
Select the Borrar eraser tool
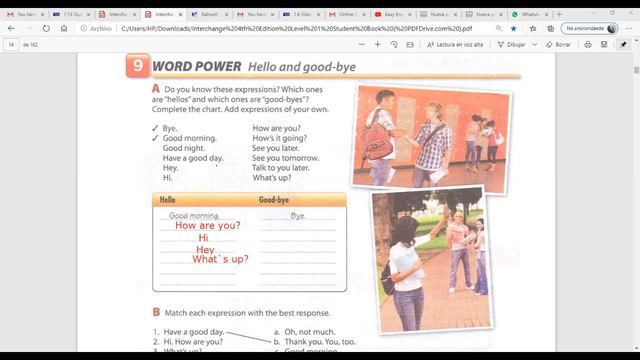[558, 44]
